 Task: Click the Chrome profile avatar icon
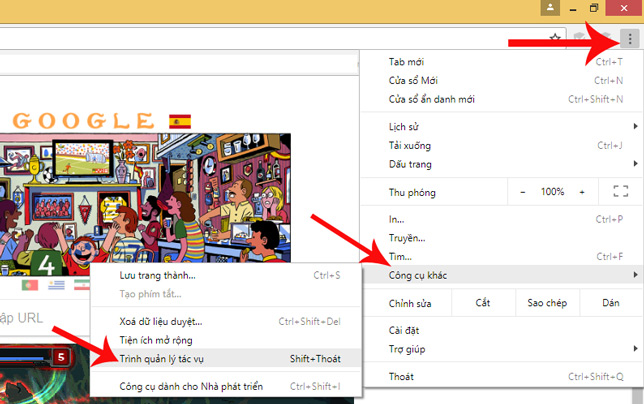tap(550, 8)
